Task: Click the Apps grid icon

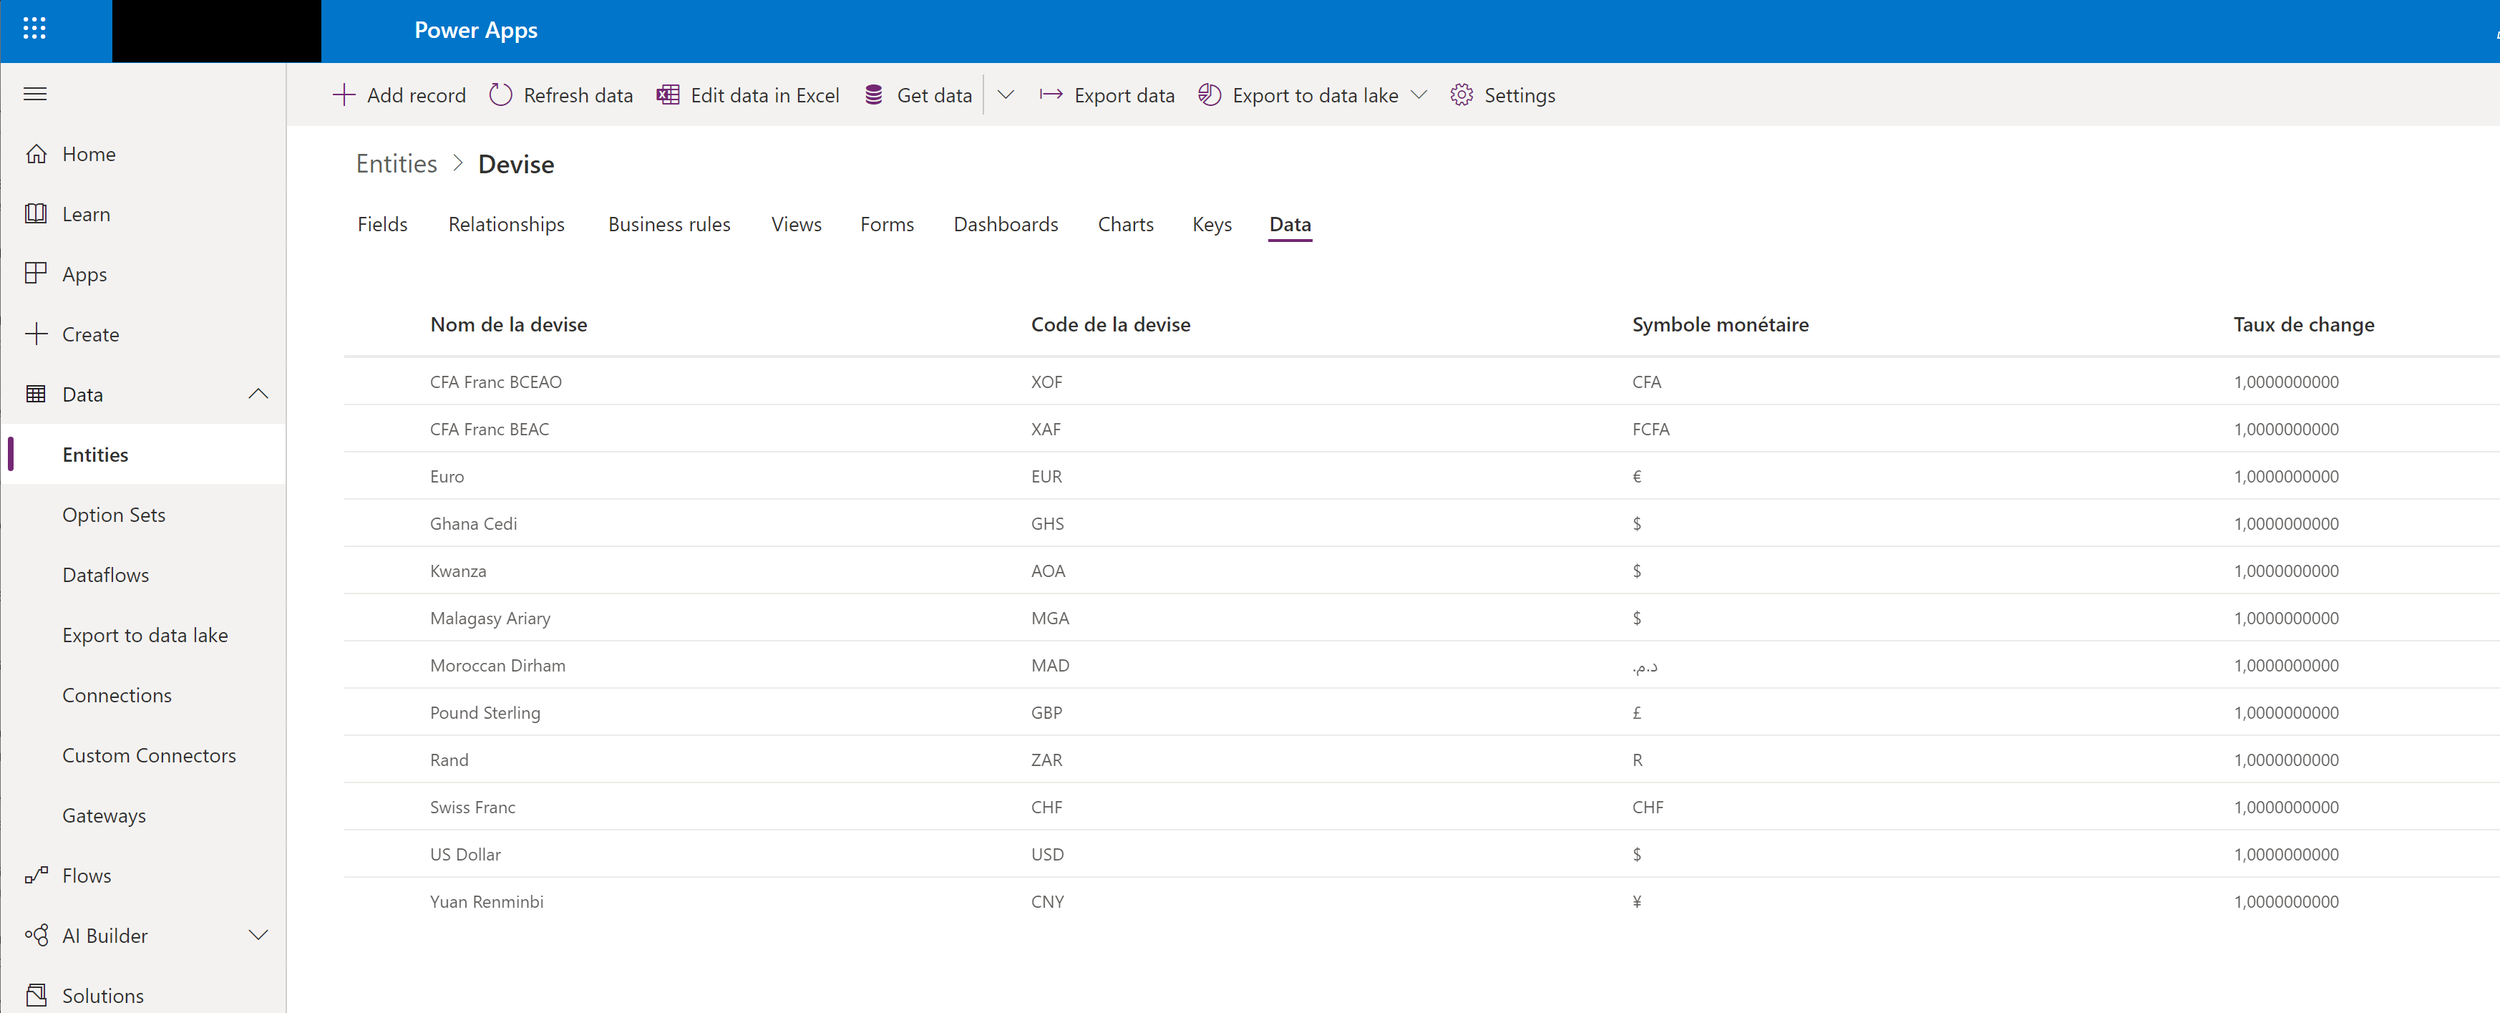Action: [36, 274]
